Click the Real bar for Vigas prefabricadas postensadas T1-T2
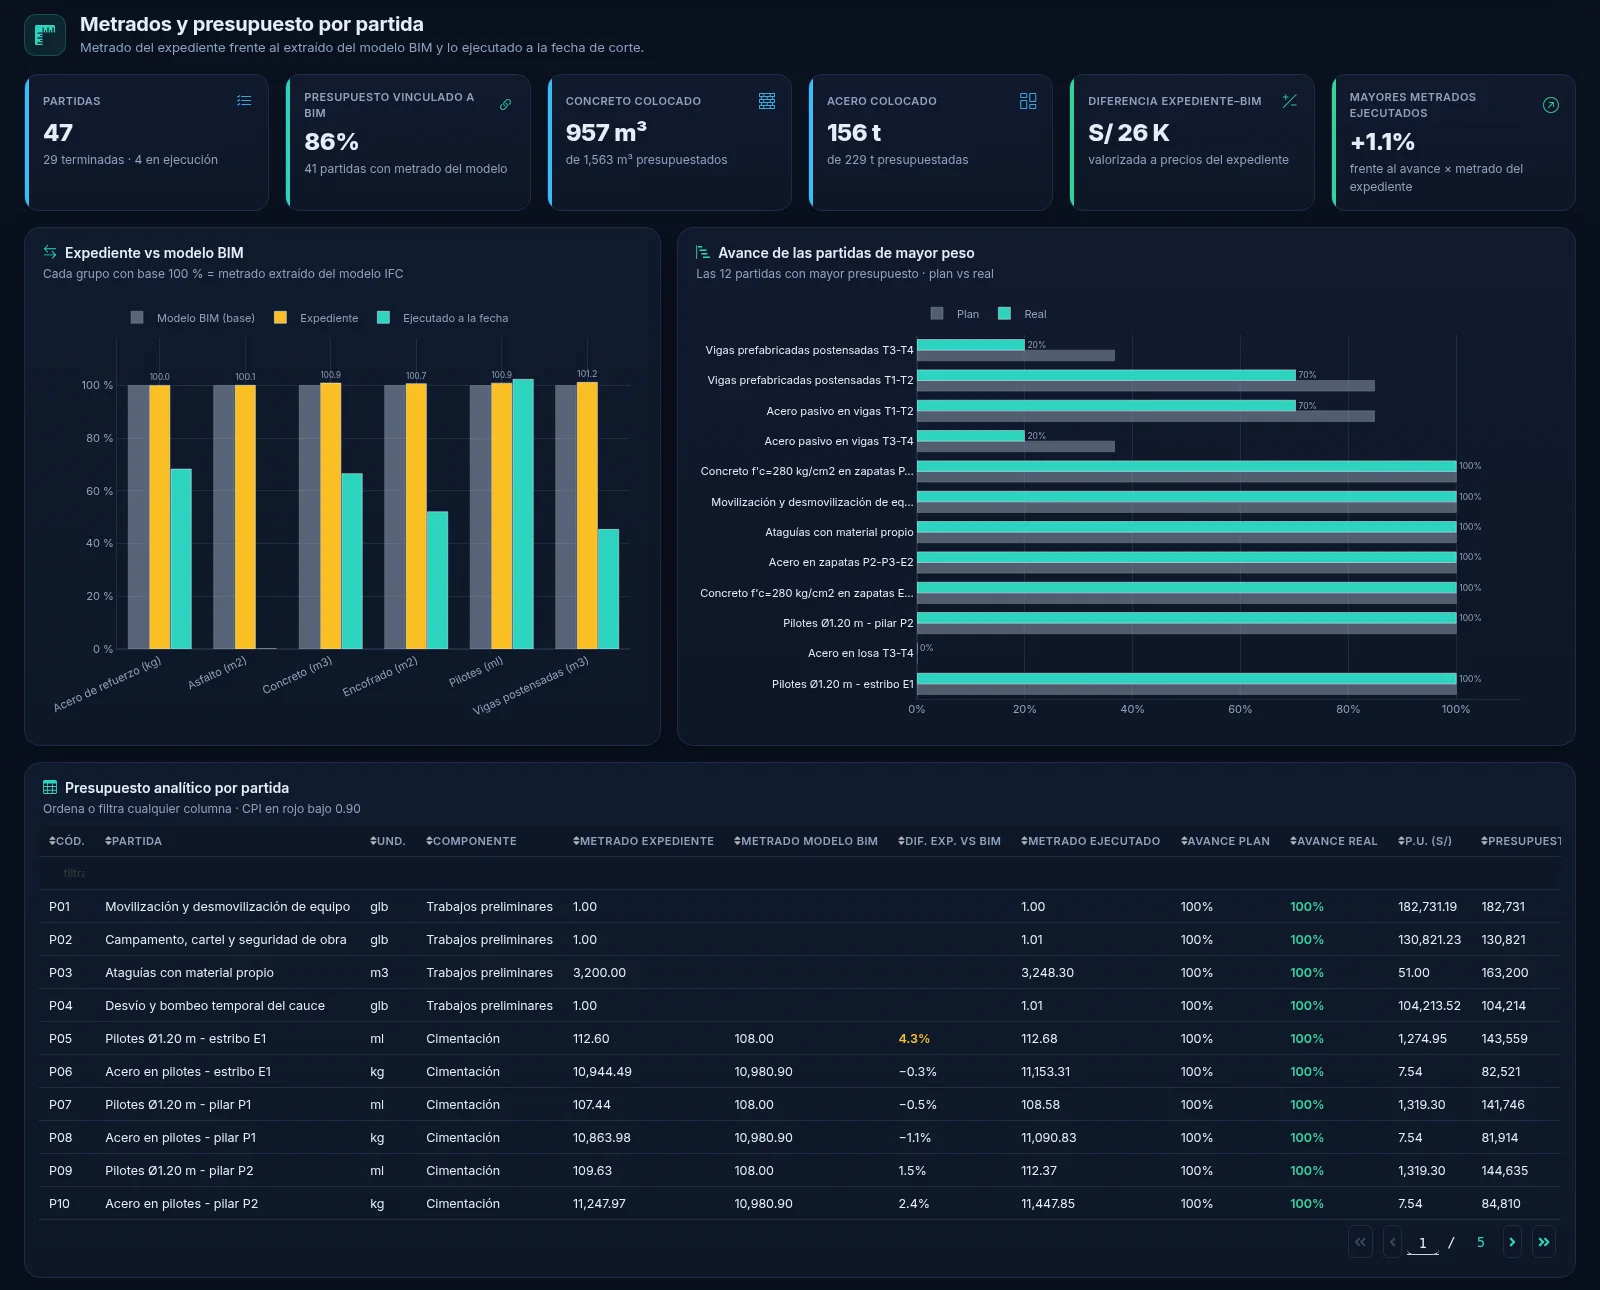Viewport: 1600px width, 1290px height. [x=1106, y=375]
